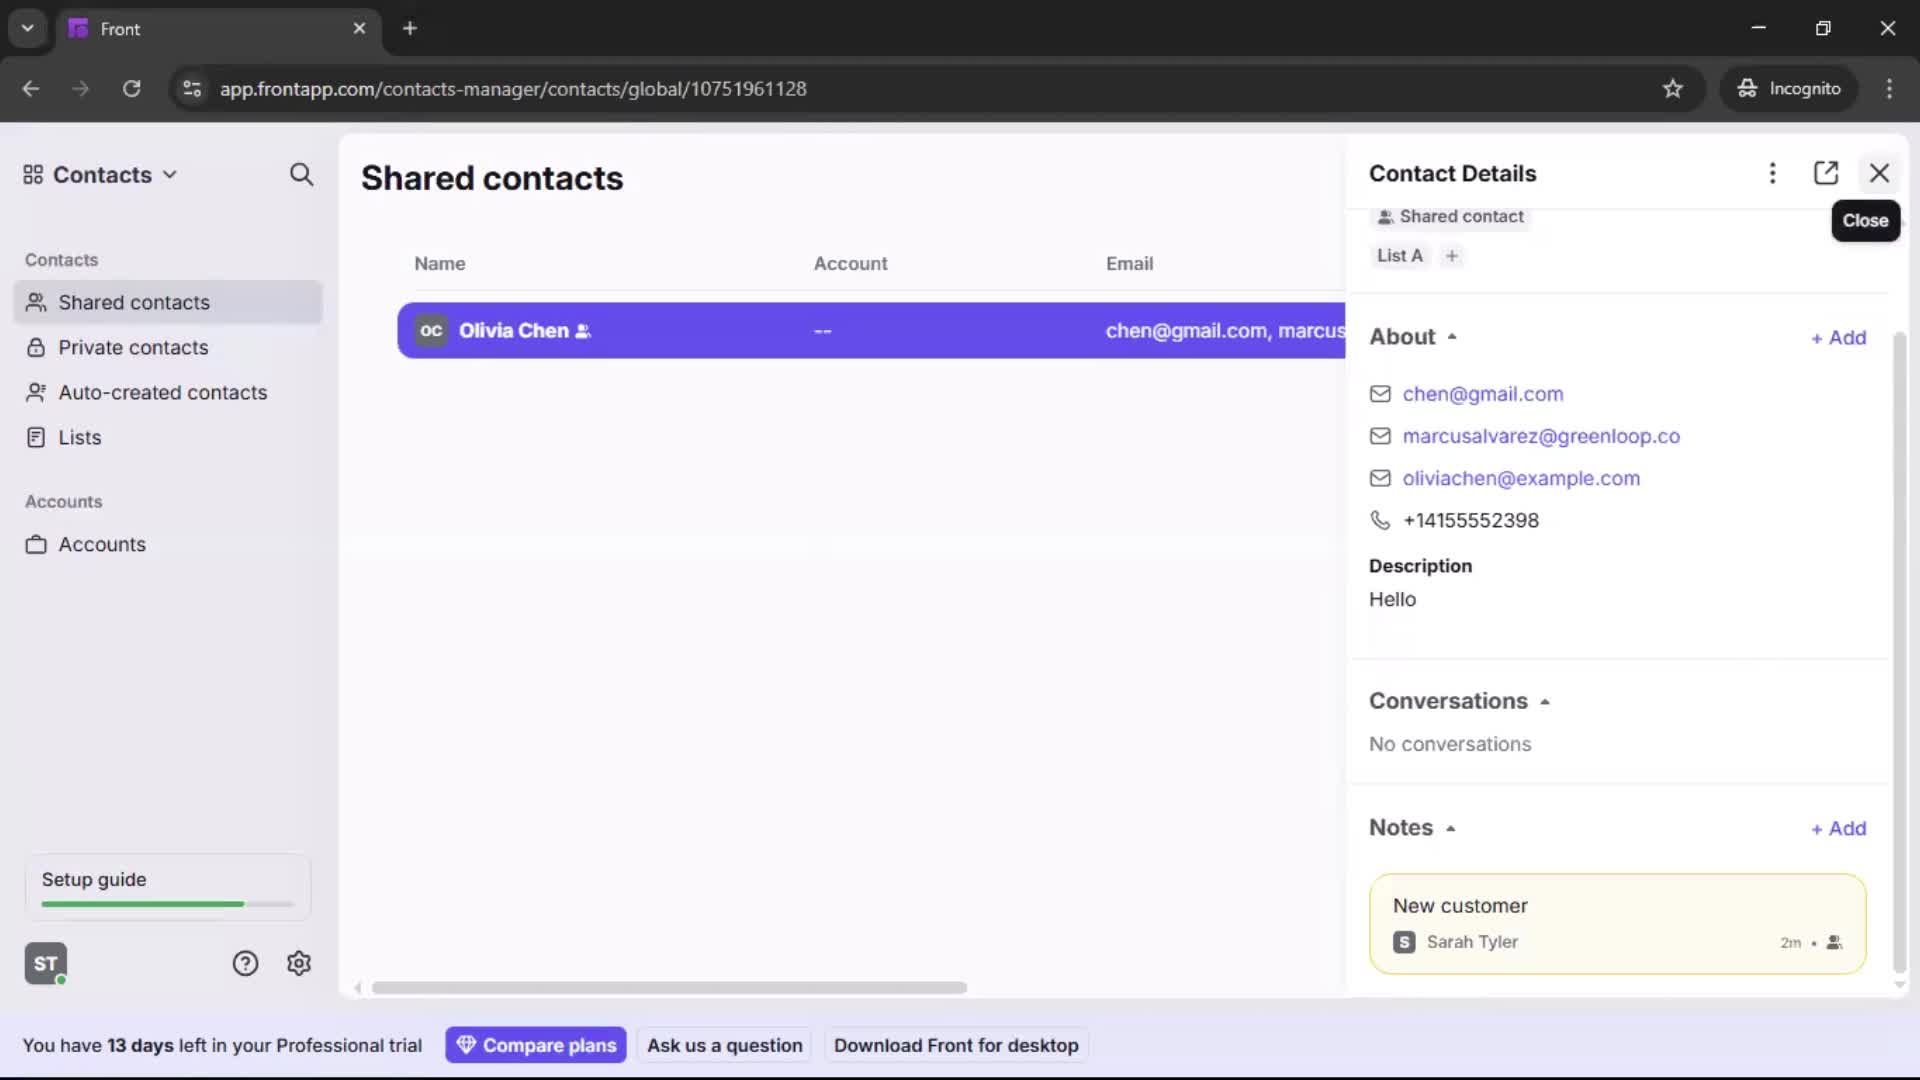Viewport: 1920px width, 1080px height.
Task: Open the Contacts workspace dropdown
Action: coord(170,174)
